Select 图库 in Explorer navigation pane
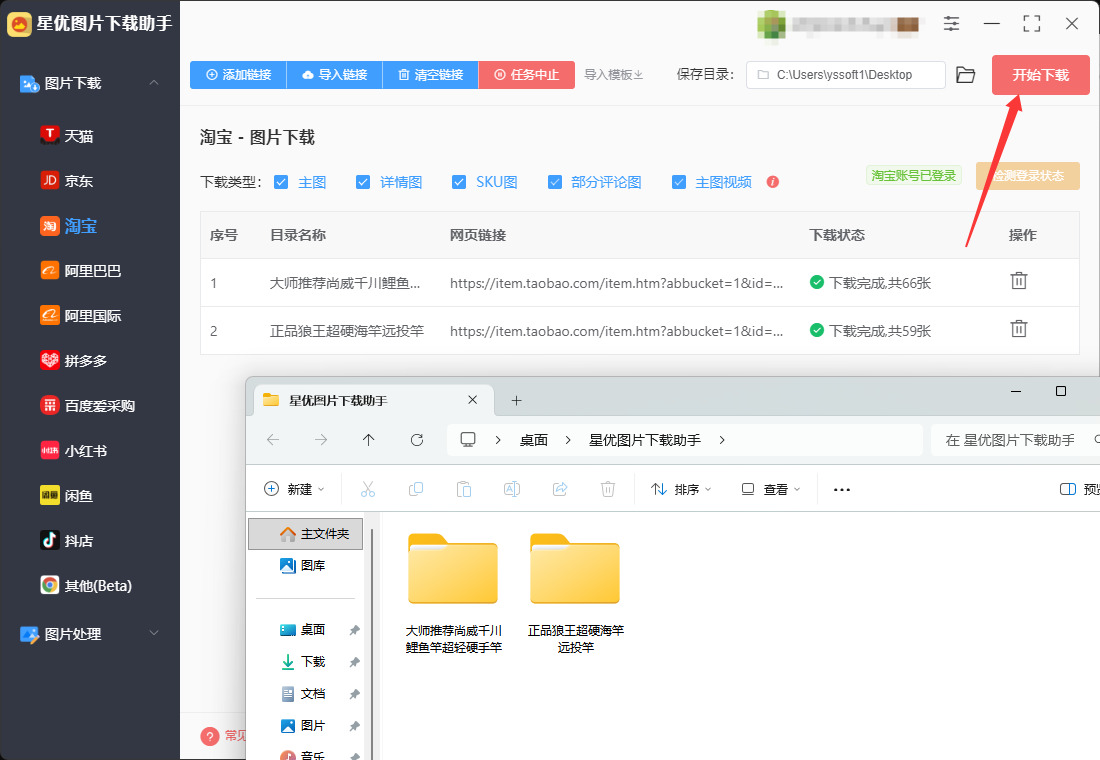1100x760 pixels. (x=303, y=566)
